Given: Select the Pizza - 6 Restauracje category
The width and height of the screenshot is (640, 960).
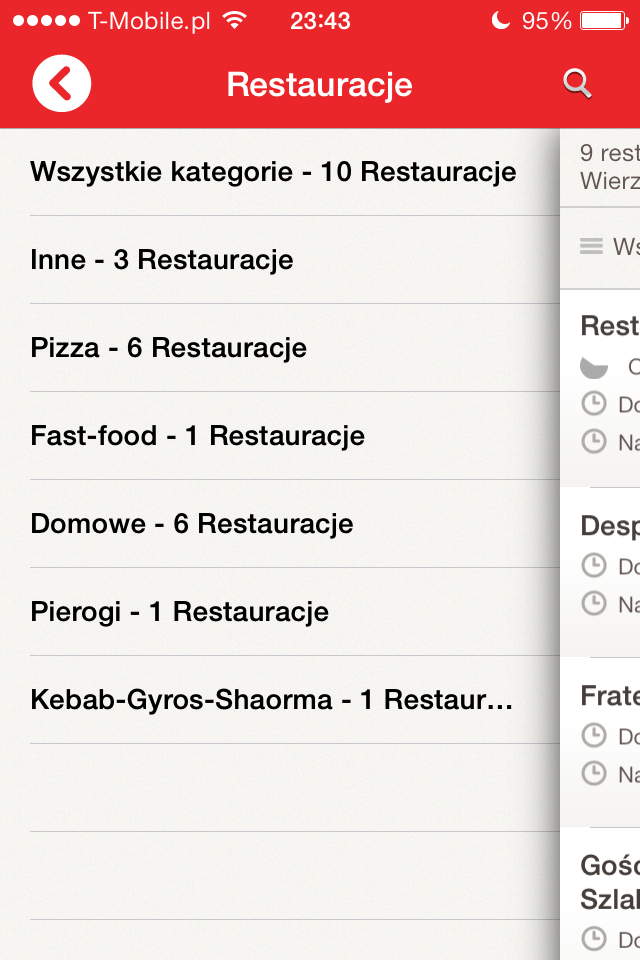Looking at the screenshot, I should click(169, 348).
